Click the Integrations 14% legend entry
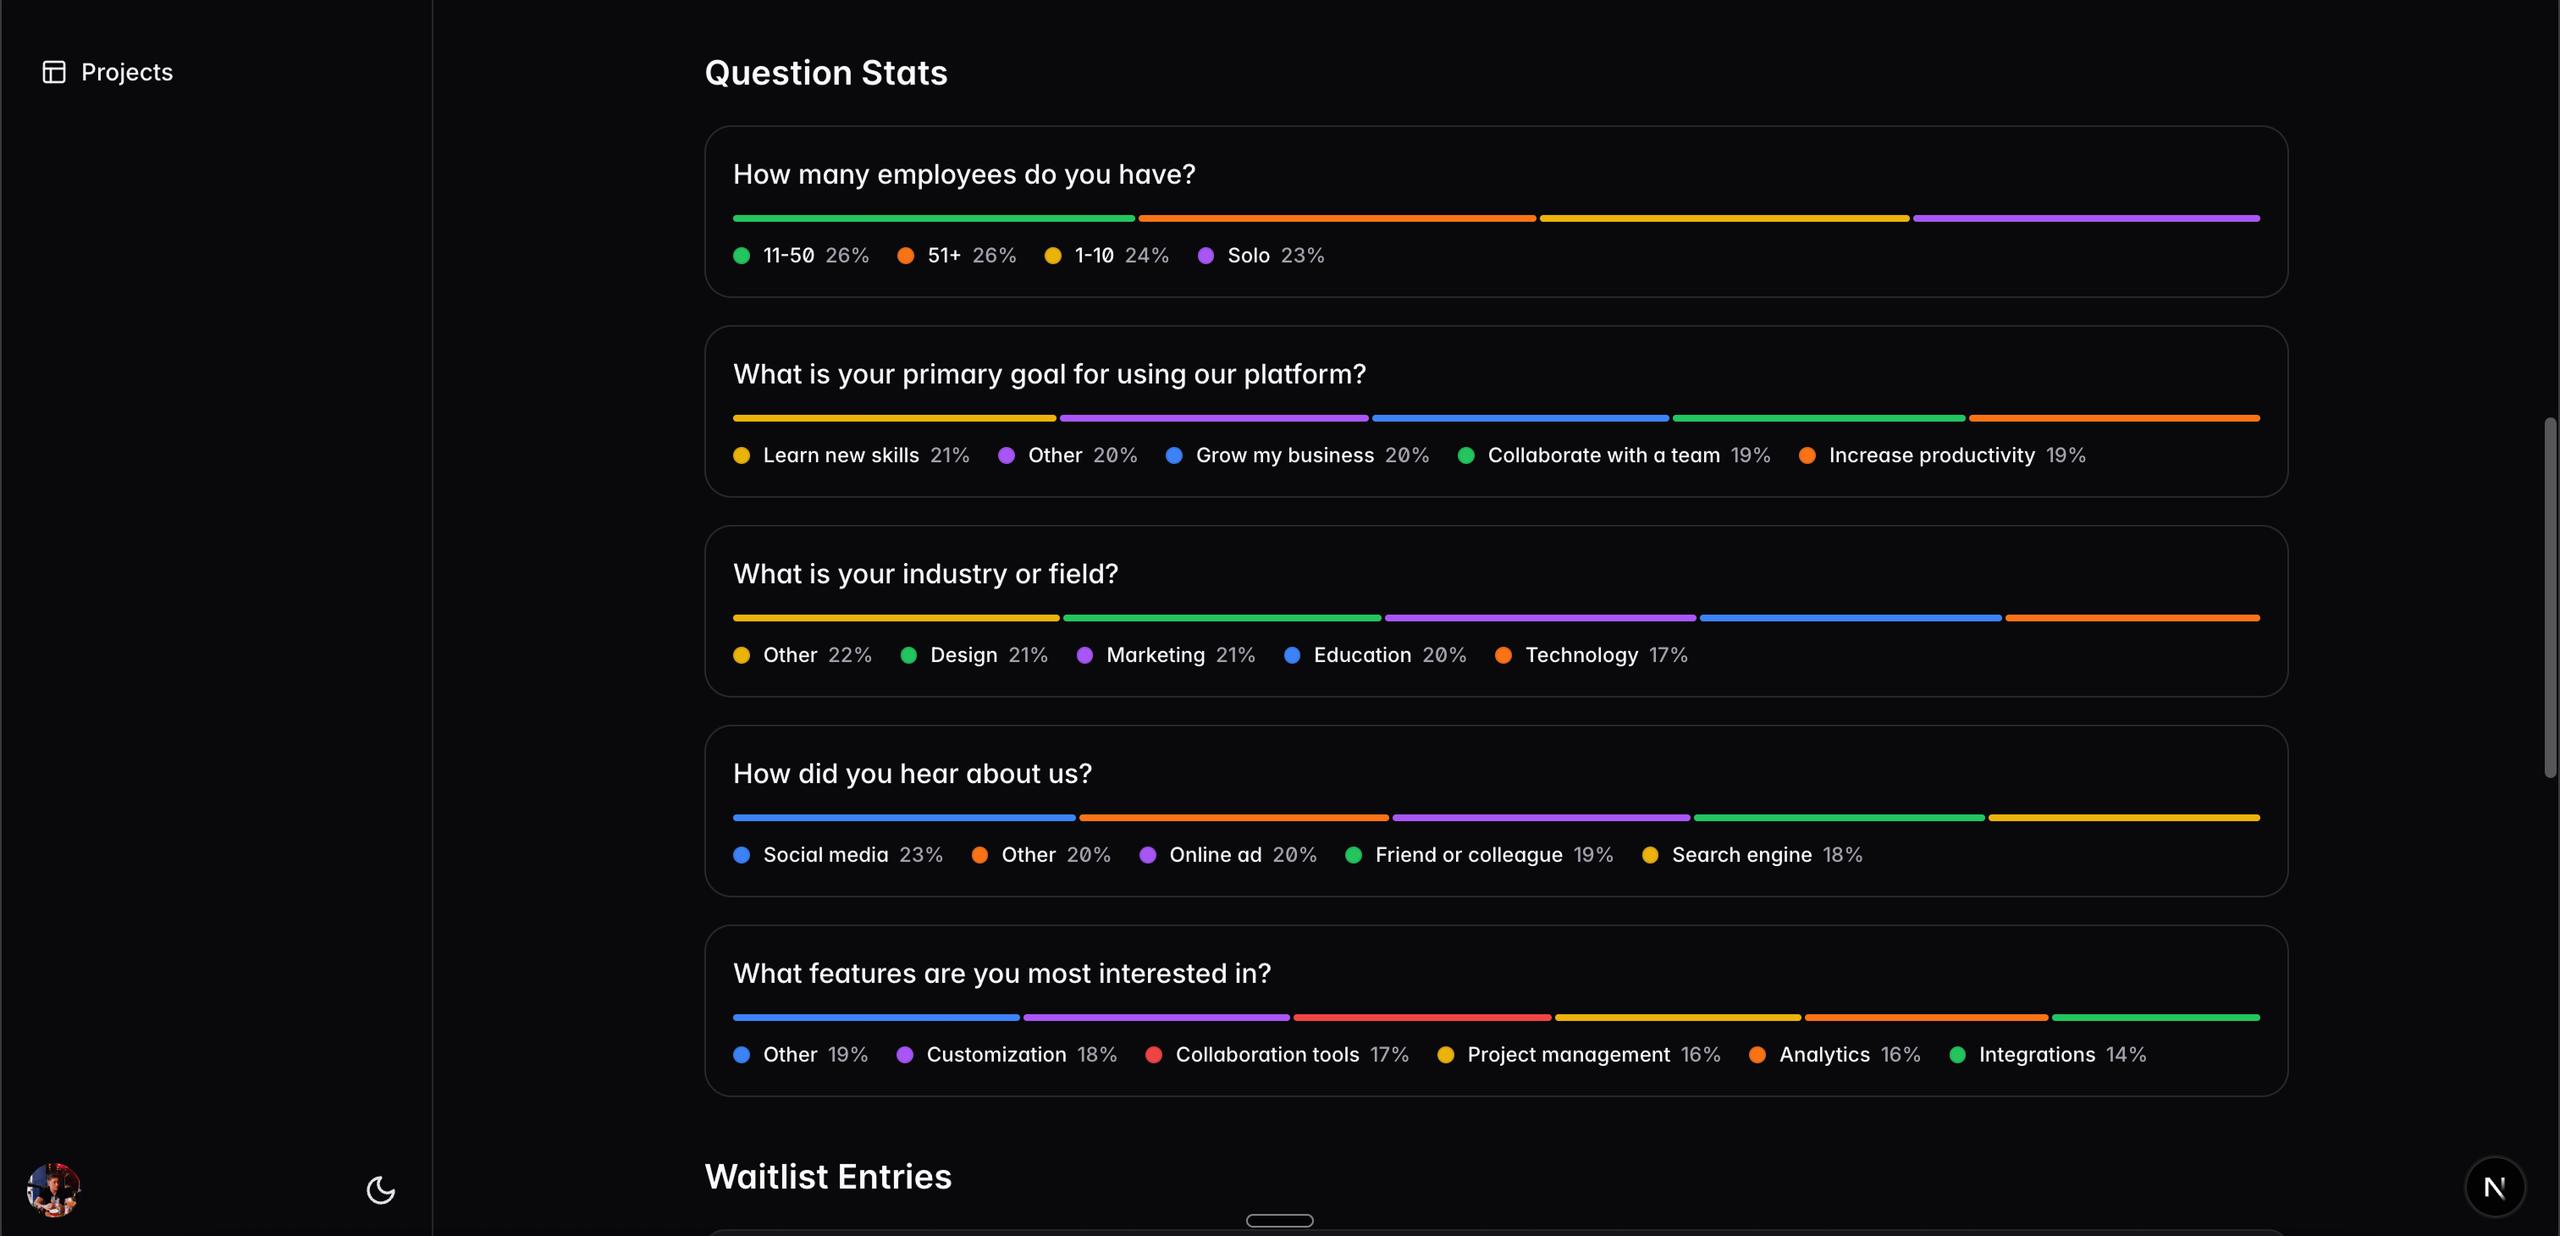 (x=2061, y=1055)
